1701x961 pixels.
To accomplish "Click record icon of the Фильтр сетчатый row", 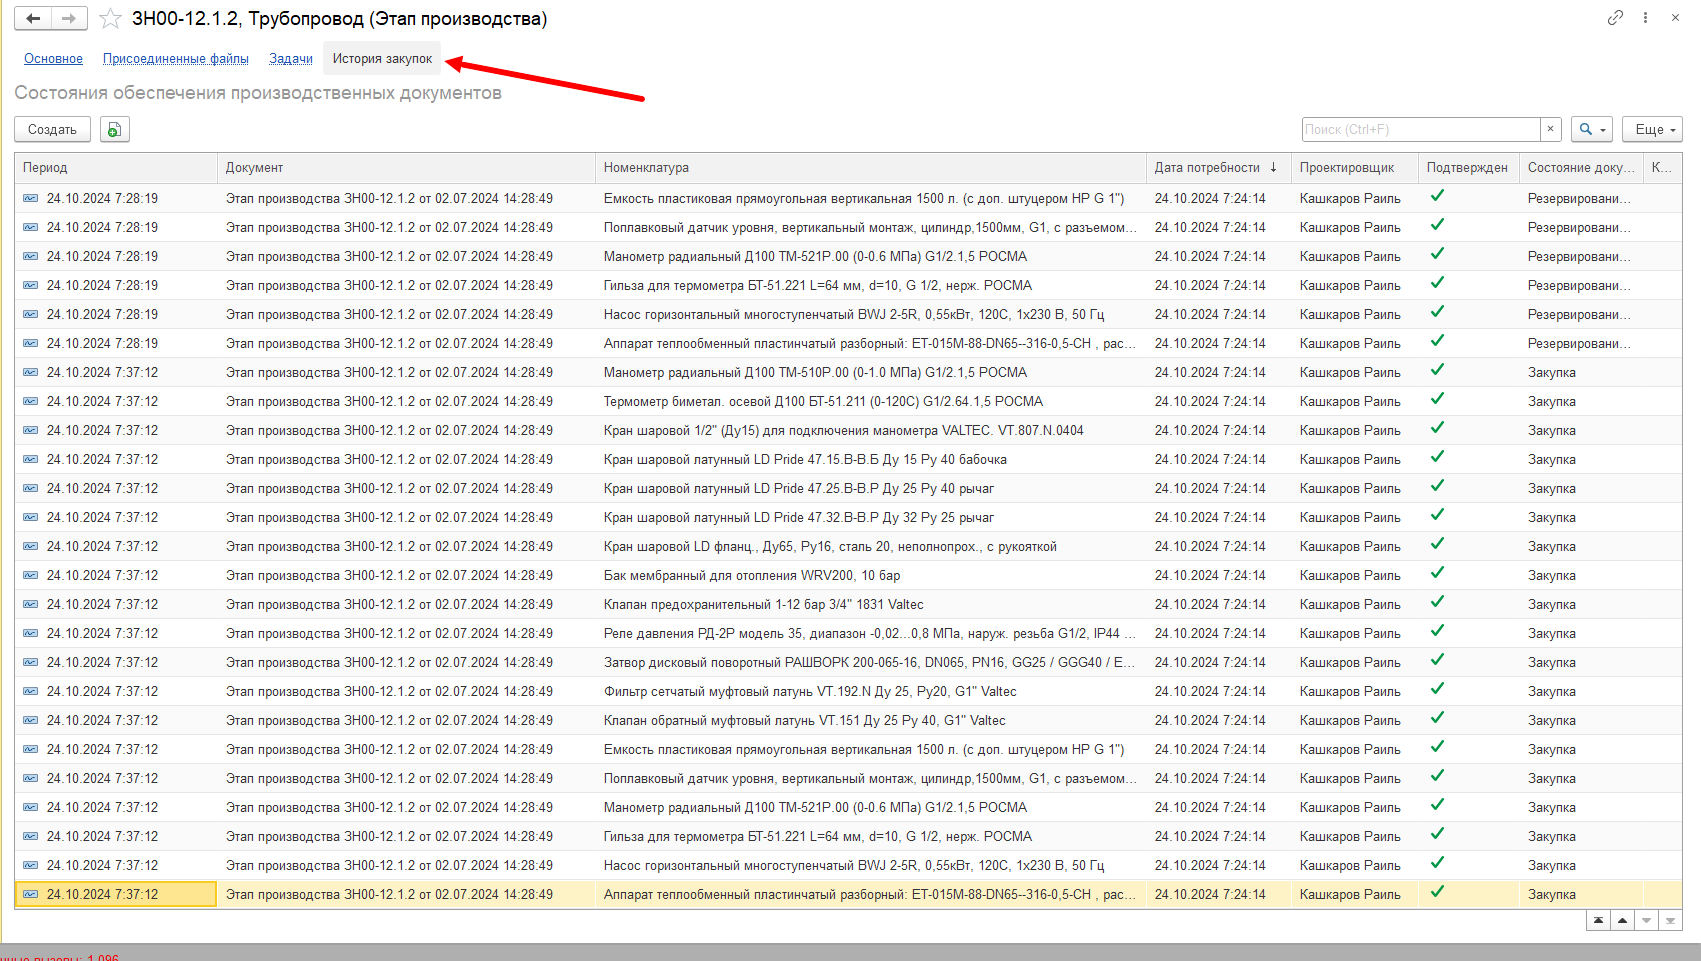I will tap(31, 692).
